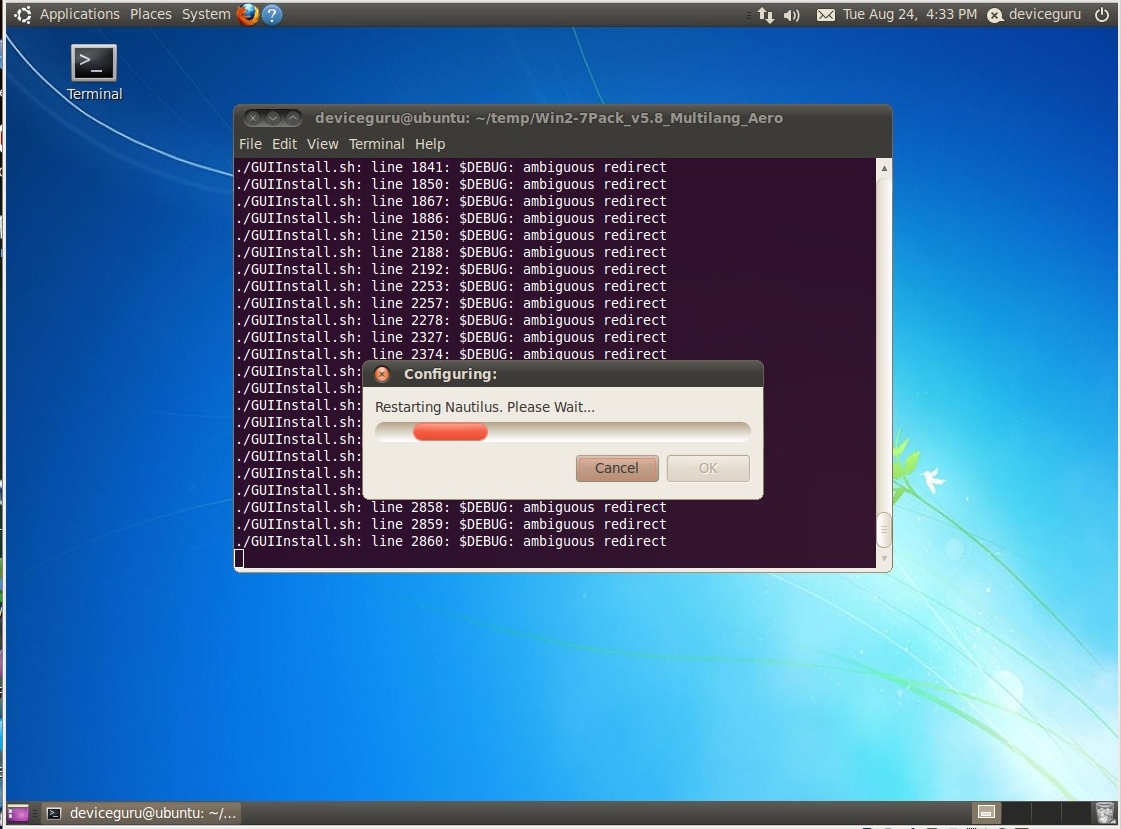
Task: Open the Places menu
Action: point(151,14)
